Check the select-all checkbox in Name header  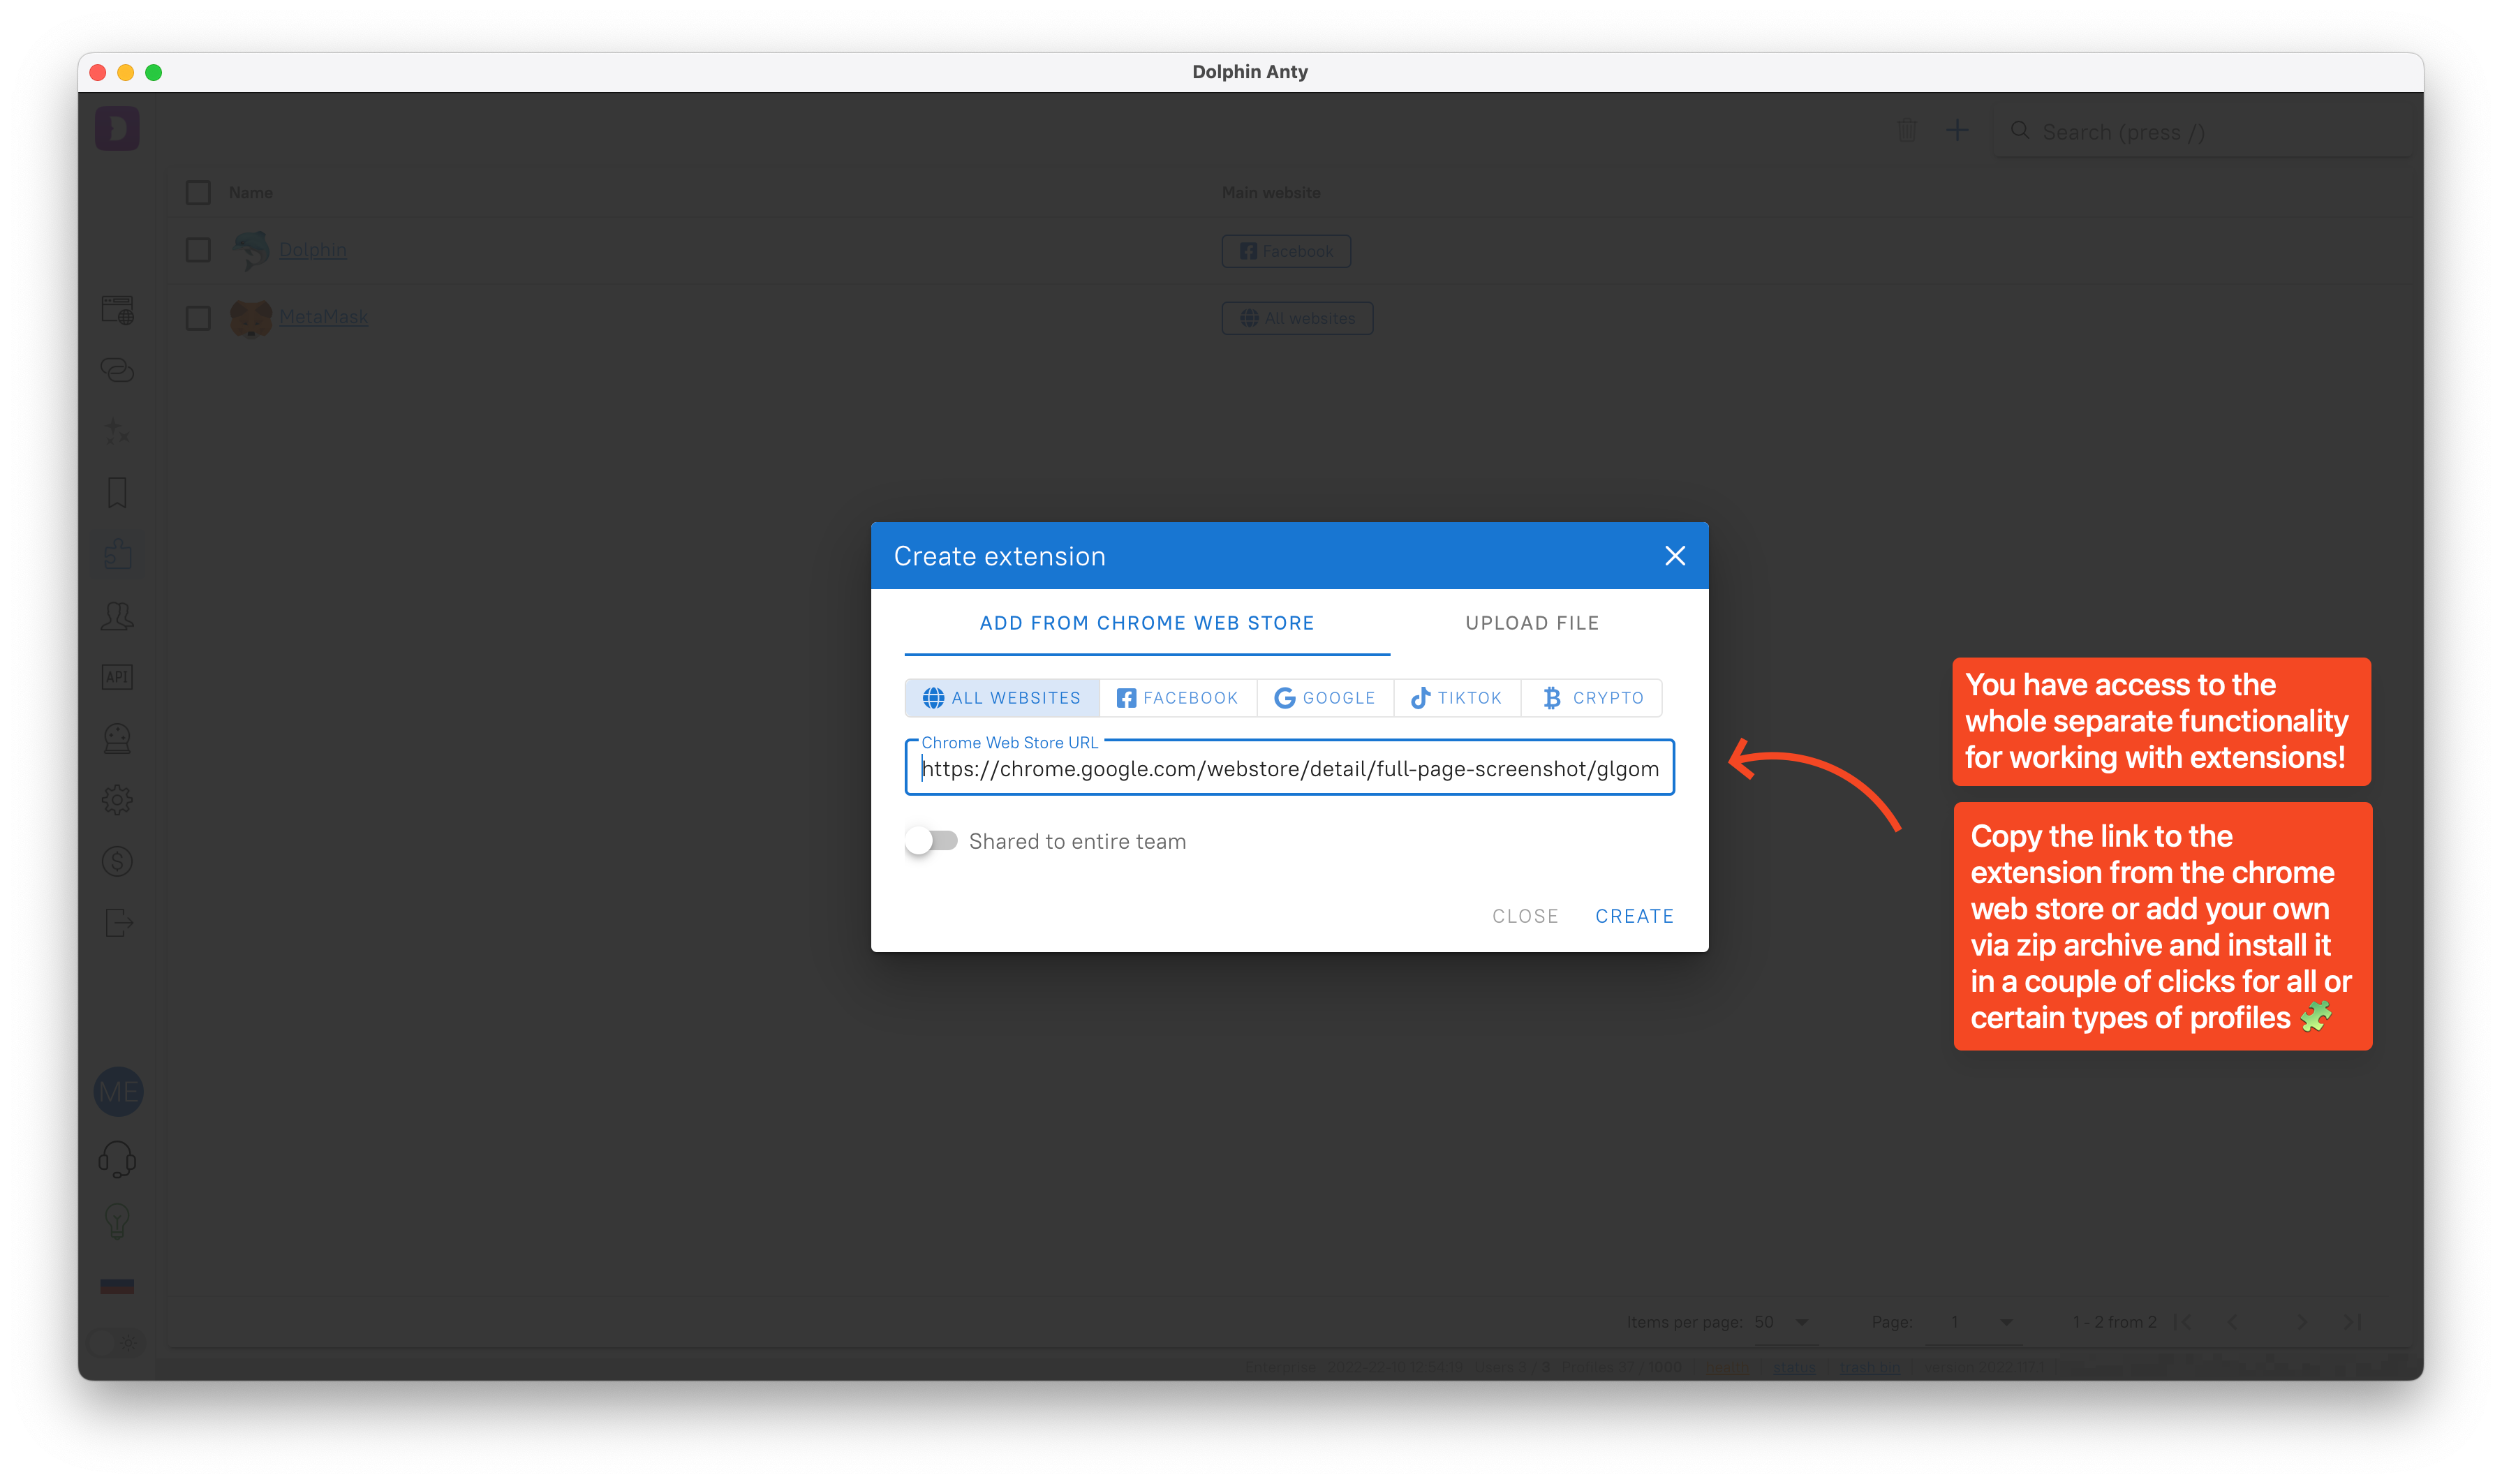coord(198,193)
